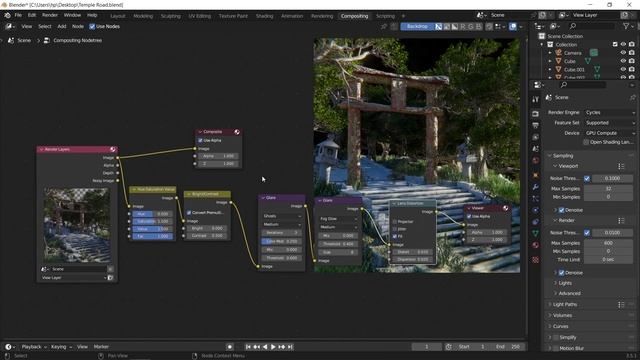Toggle the Fit checkbox on Lens Distortion node
Screen dimensions: 640x360
[x=395, y=236]
